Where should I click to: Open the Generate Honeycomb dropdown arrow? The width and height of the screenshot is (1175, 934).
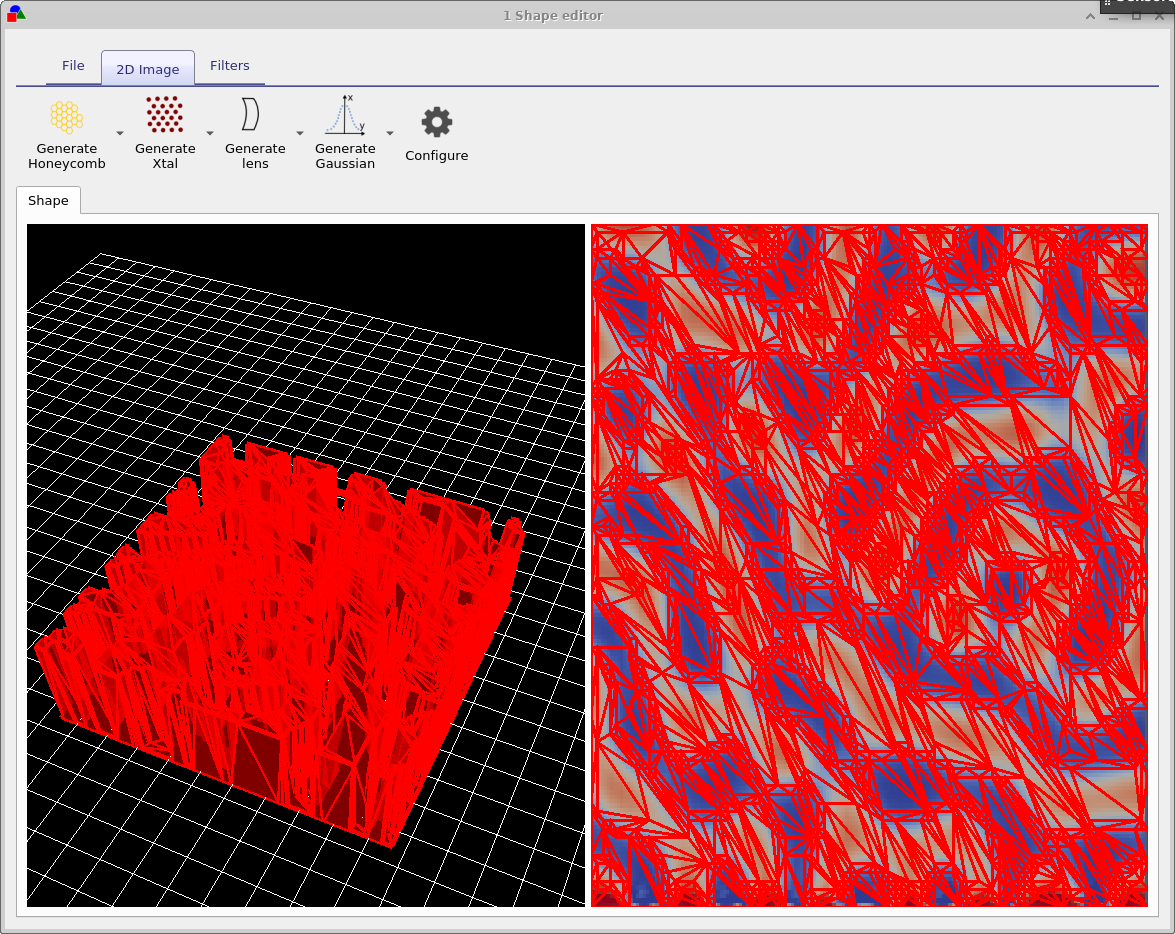coord(119,135)
